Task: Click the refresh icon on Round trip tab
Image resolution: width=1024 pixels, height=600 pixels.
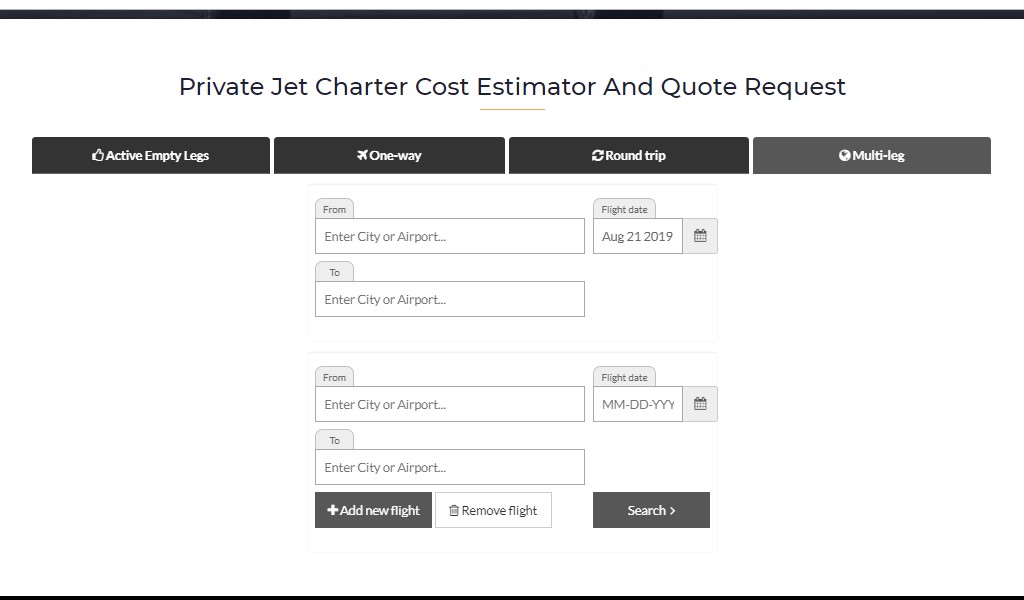Action: [x=598, y=156]
